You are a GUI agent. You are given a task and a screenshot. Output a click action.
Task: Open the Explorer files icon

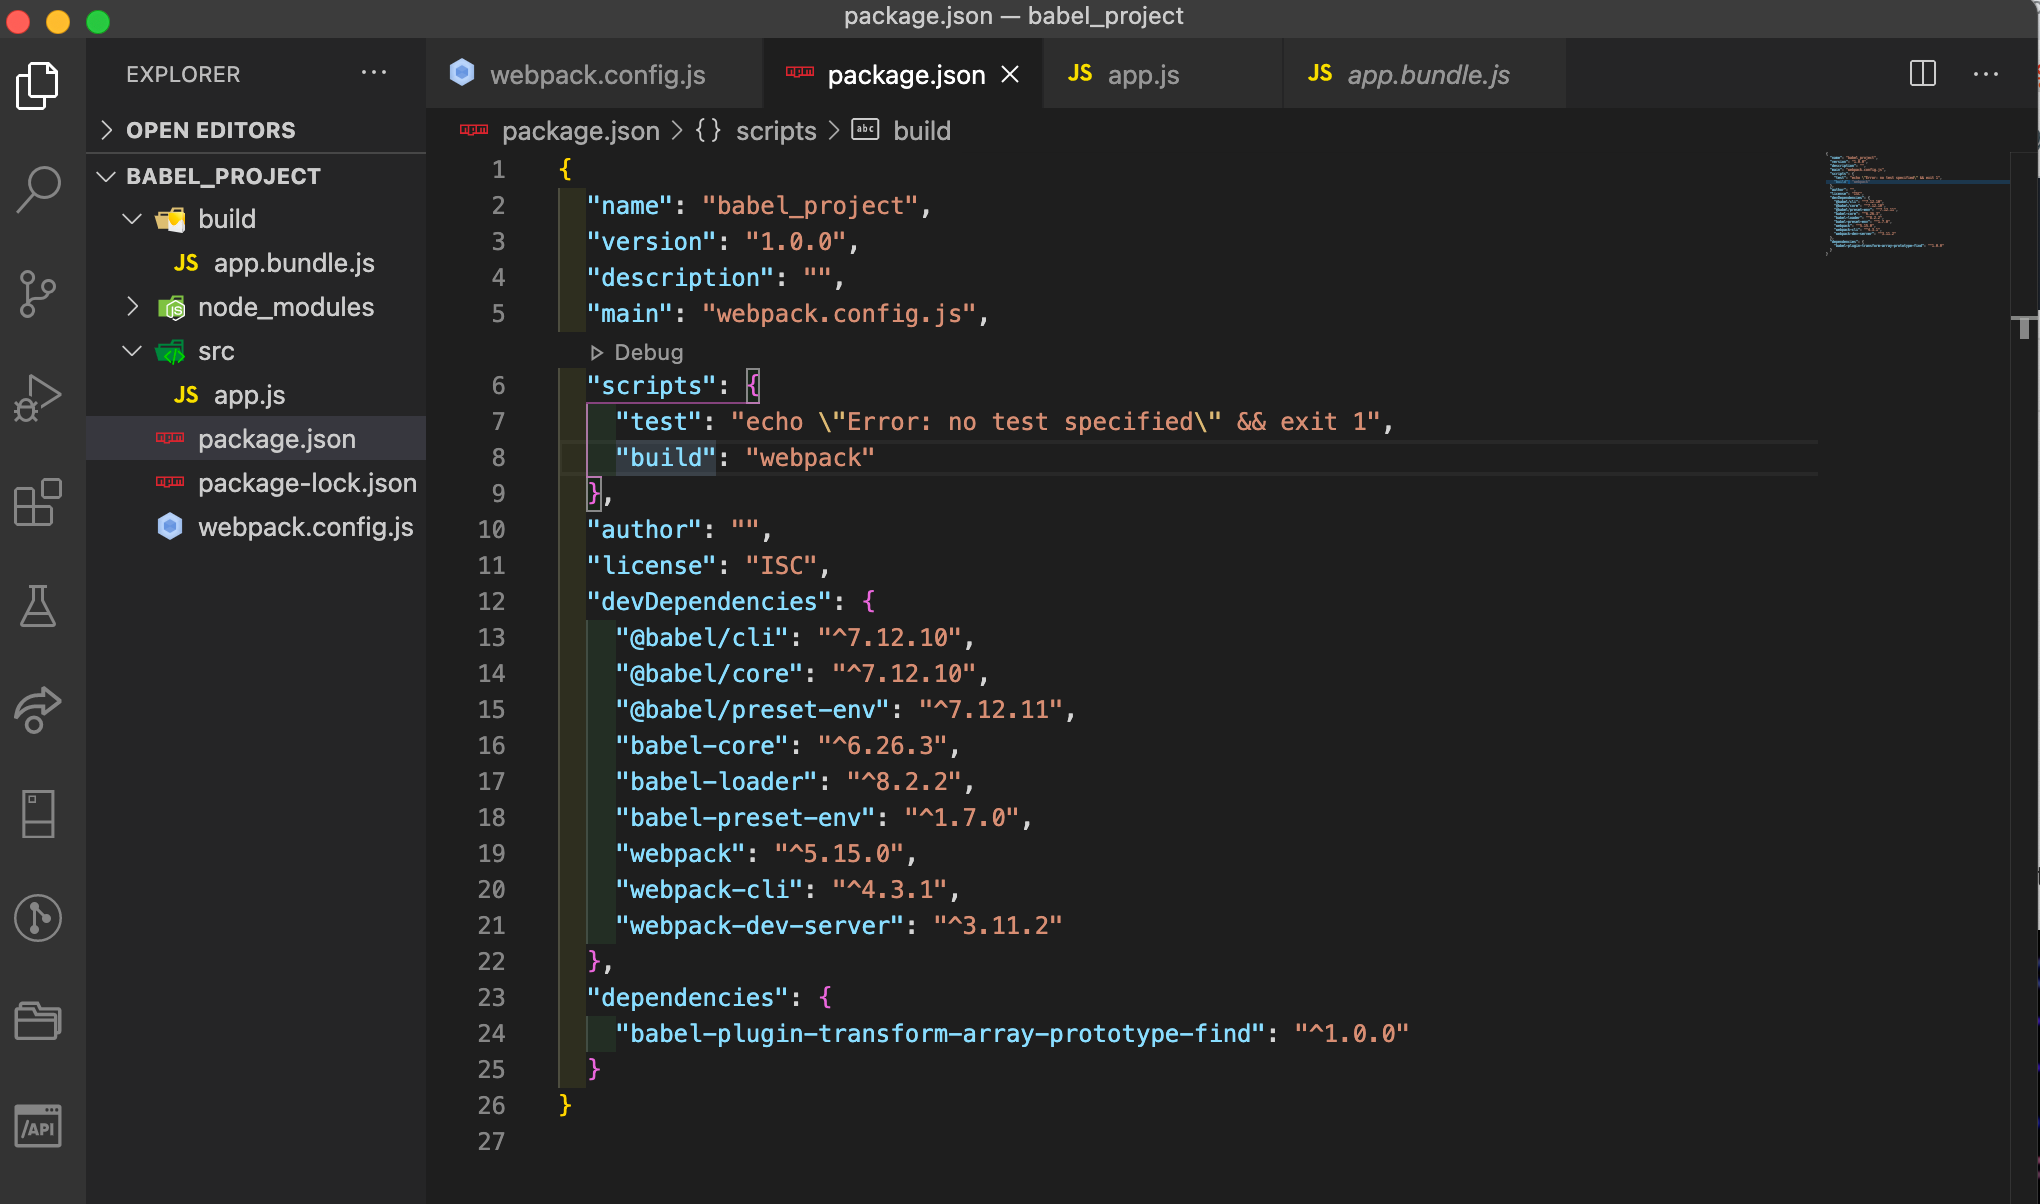pos(38,84)
